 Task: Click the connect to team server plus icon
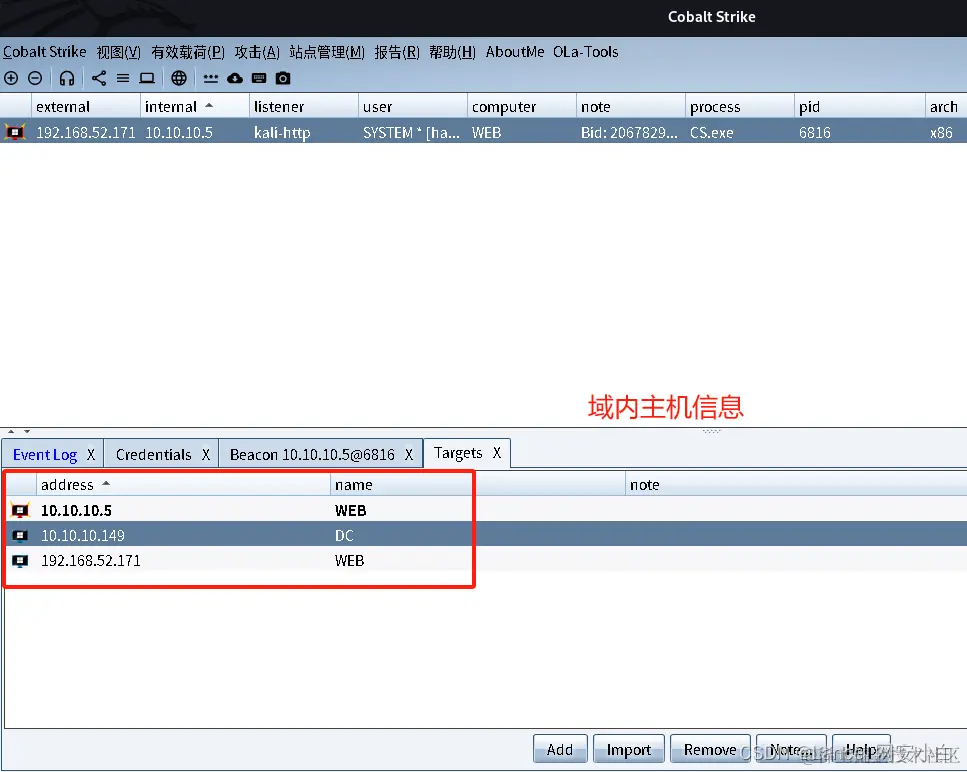coord(11,78)
